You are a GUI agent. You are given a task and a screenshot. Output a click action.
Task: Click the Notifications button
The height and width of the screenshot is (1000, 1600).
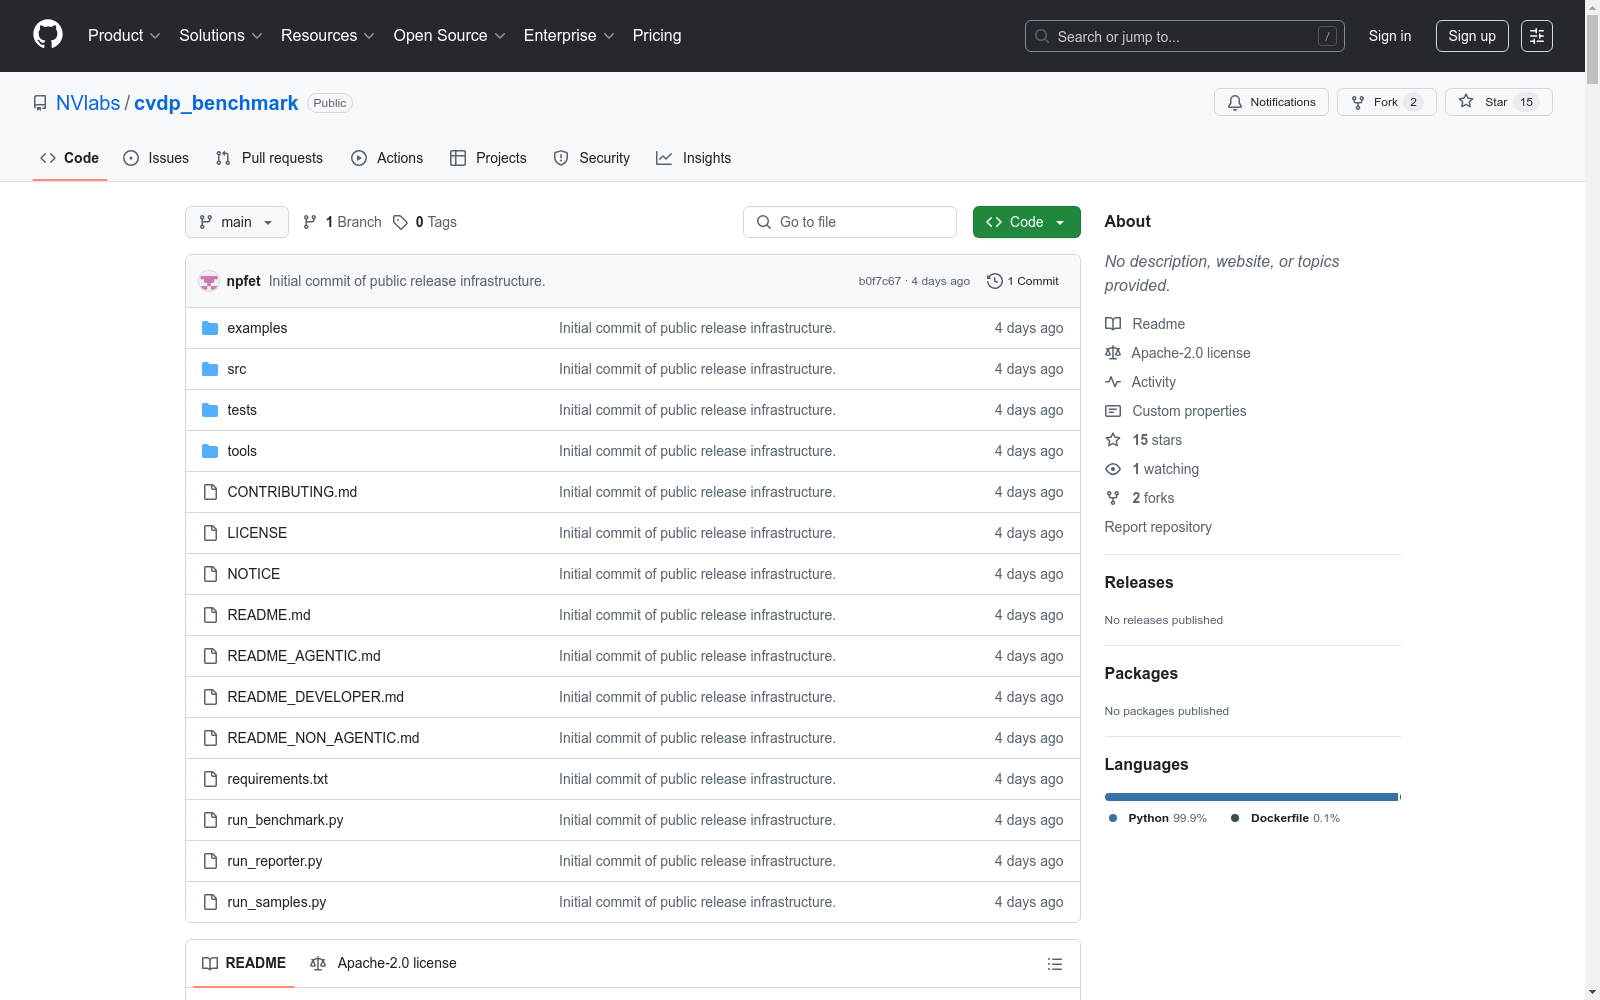1271,102
